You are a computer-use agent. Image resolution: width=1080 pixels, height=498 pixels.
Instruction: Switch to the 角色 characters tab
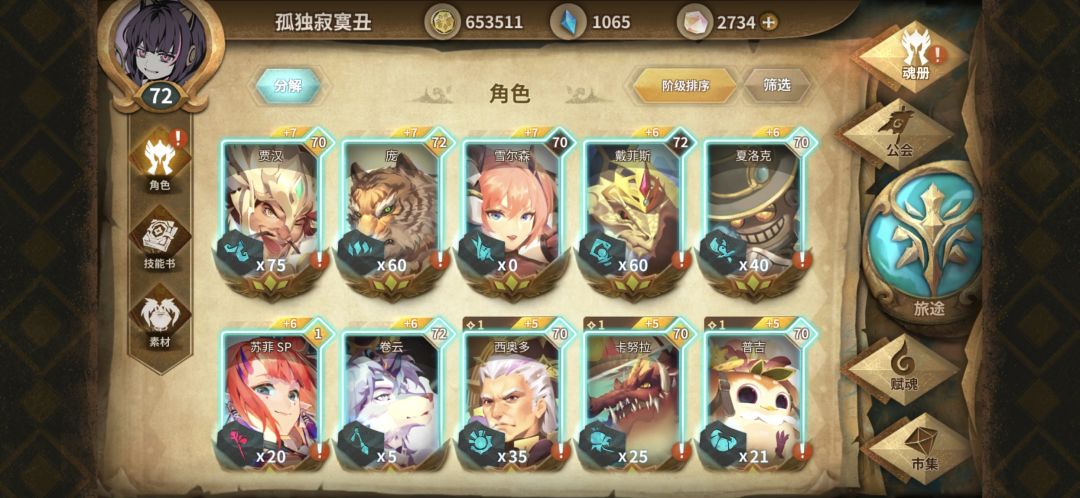[x=160, y=163]
